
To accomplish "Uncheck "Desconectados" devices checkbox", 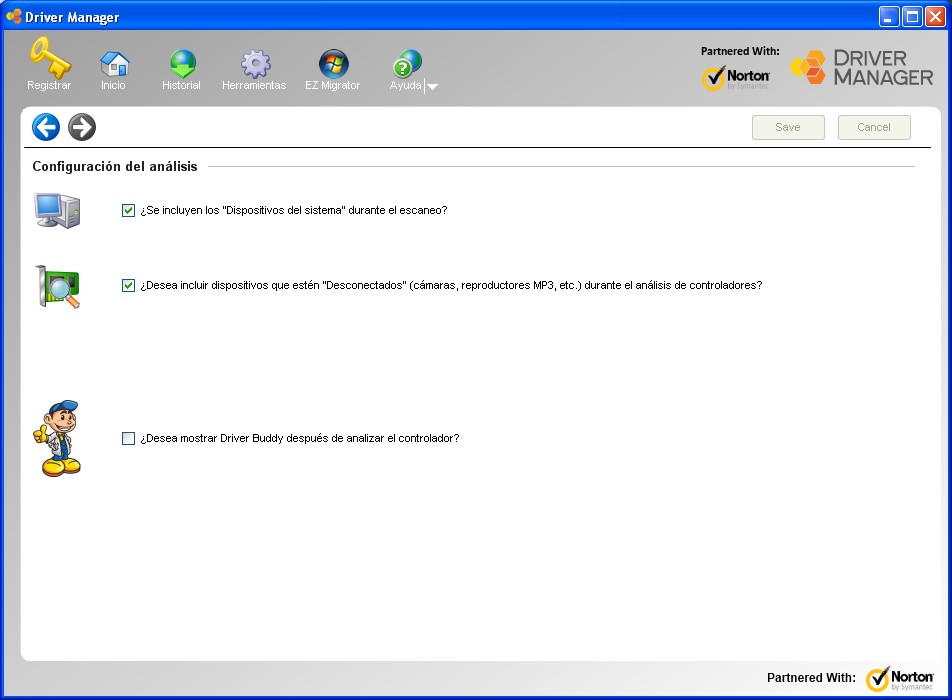I will click(x=128, y=285).
